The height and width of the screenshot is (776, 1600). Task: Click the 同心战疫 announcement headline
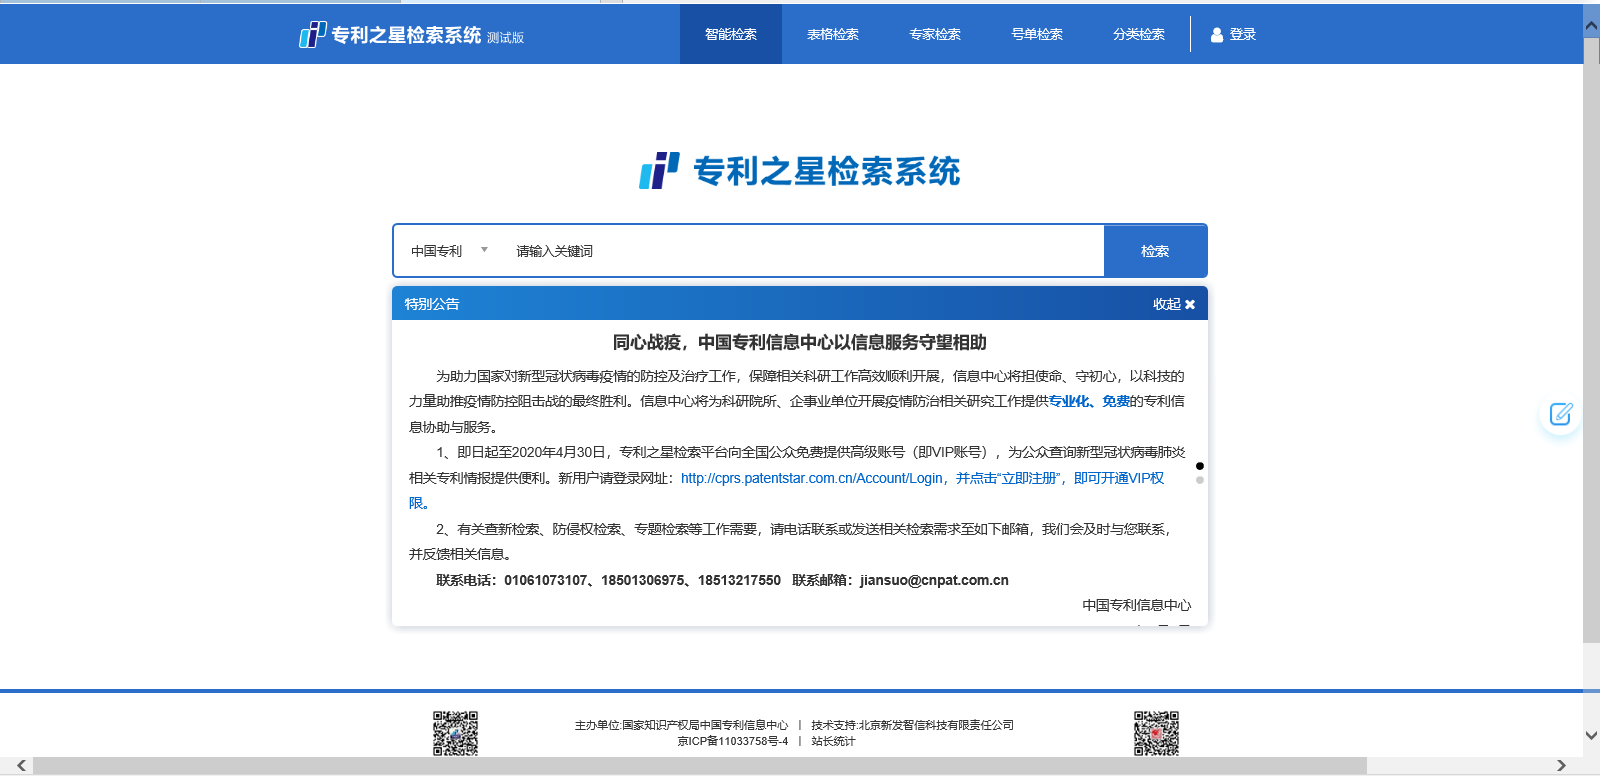pos(800,342)
